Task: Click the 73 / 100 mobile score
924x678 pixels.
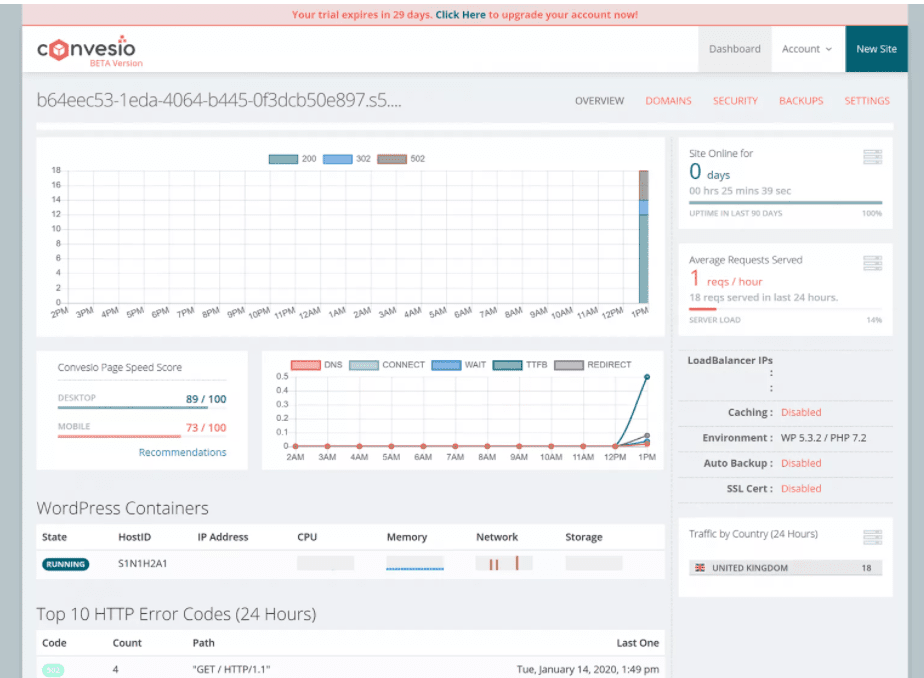Action: point(206,428)
